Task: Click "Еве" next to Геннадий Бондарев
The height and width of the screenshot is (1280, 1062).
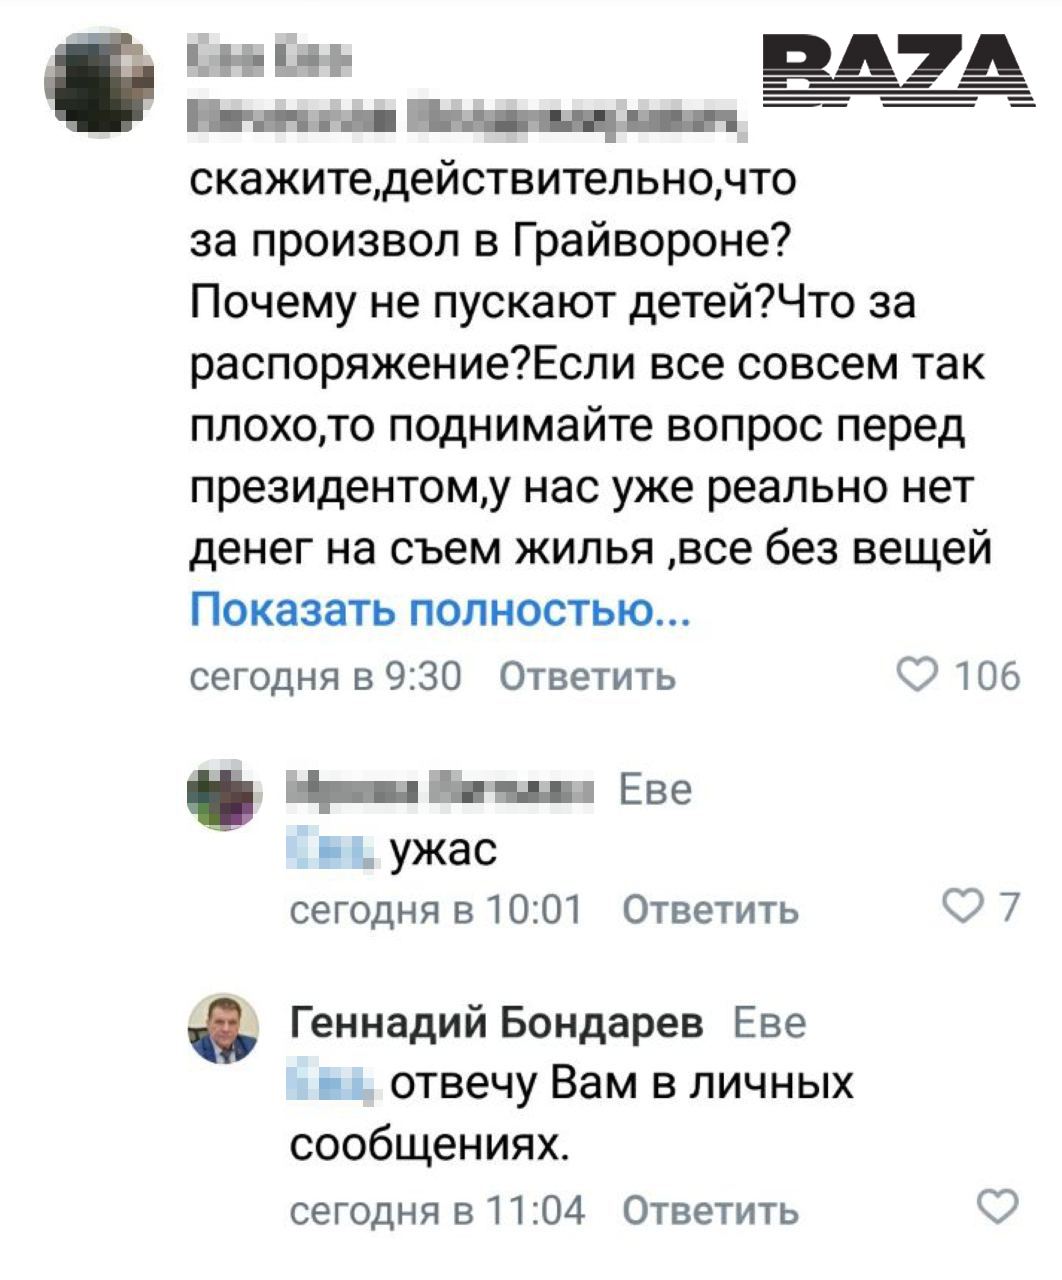Action: [769, 1023]
